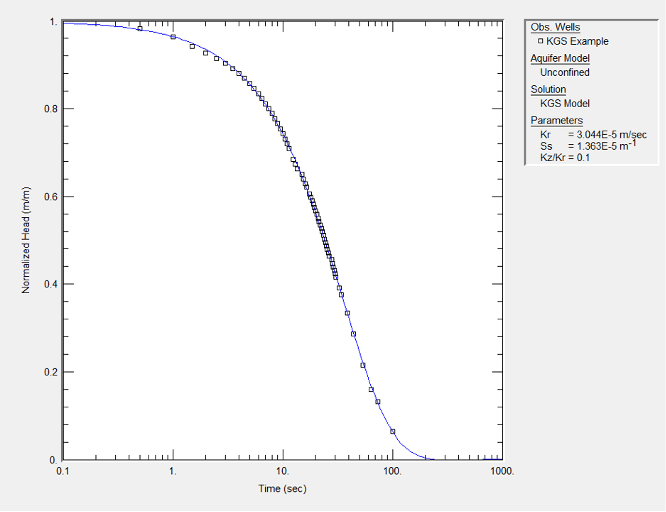Click the KGS Example well name

(x=577, y=41)
